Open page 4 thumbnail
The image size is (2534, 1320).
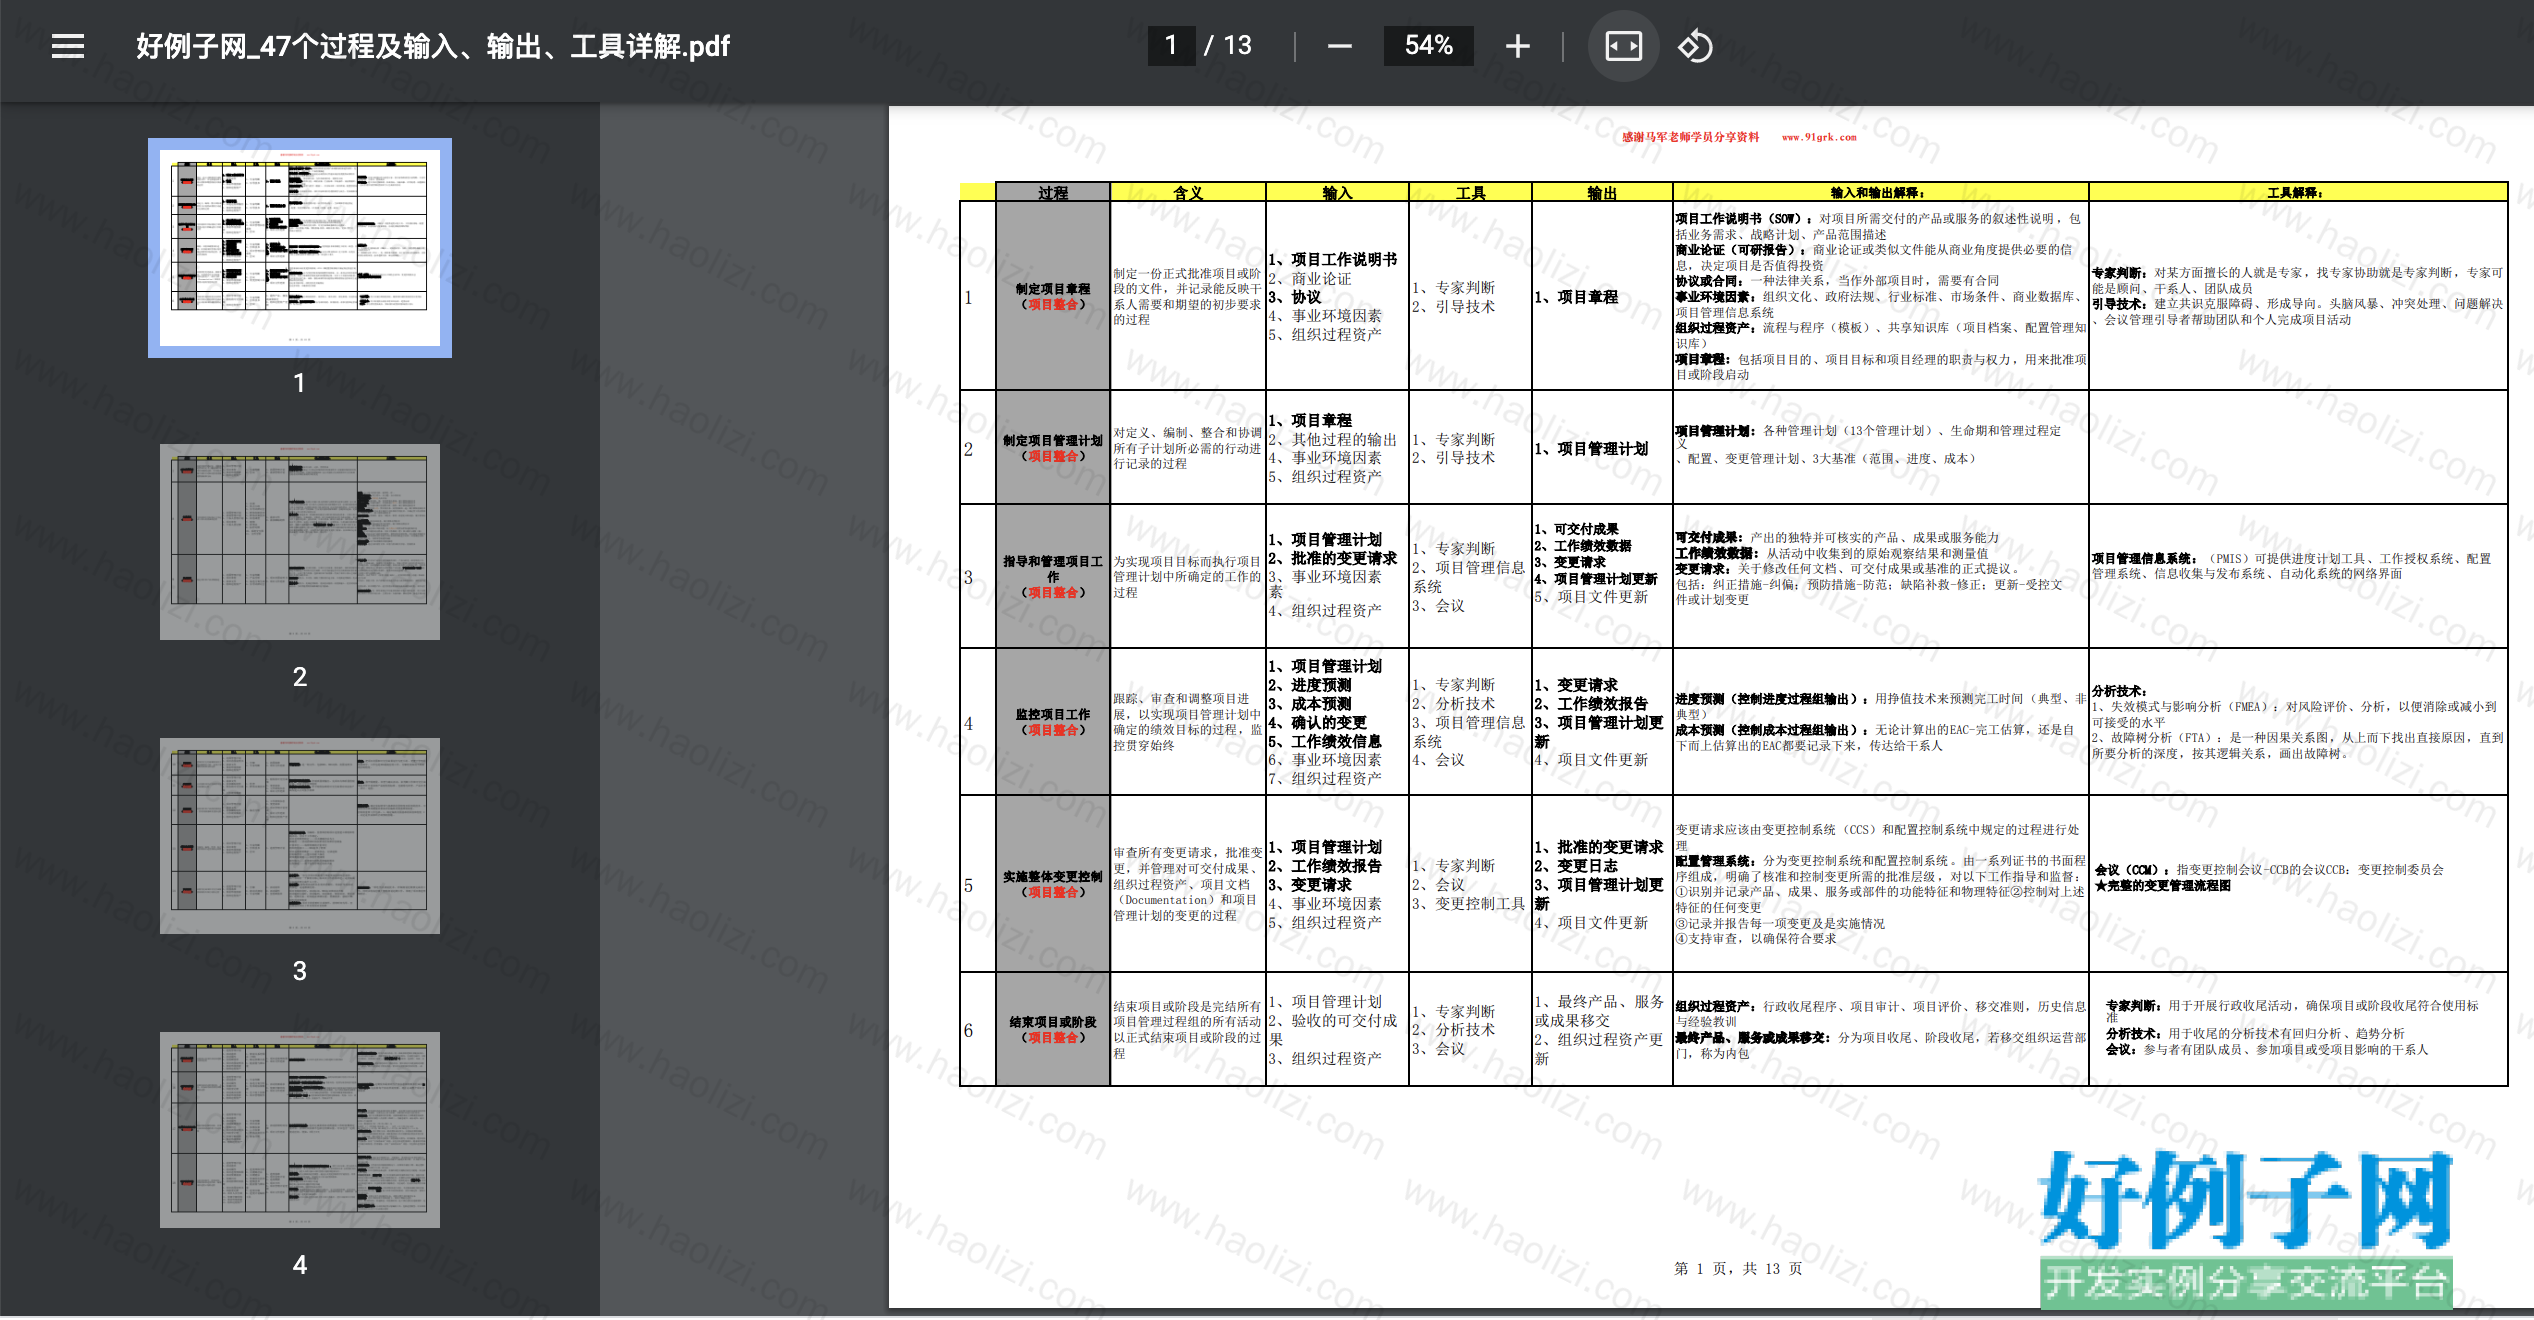pyautogui.click(x=300, y=1130)
